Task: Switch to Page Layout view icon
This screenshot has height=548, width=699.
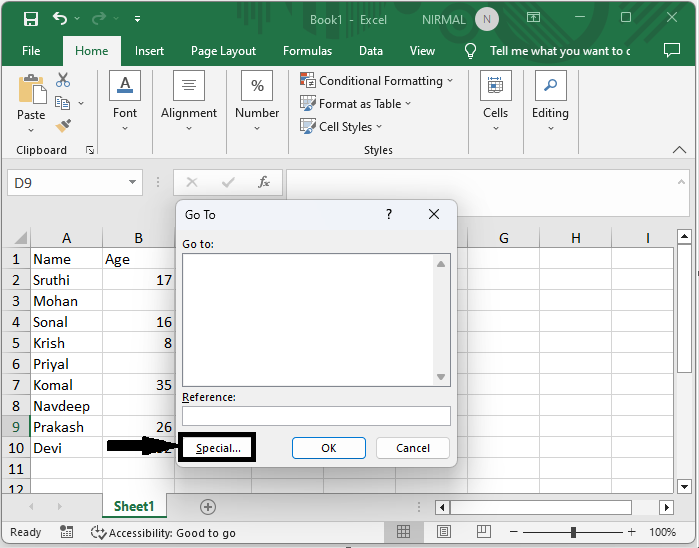Action: pos(443,532)
